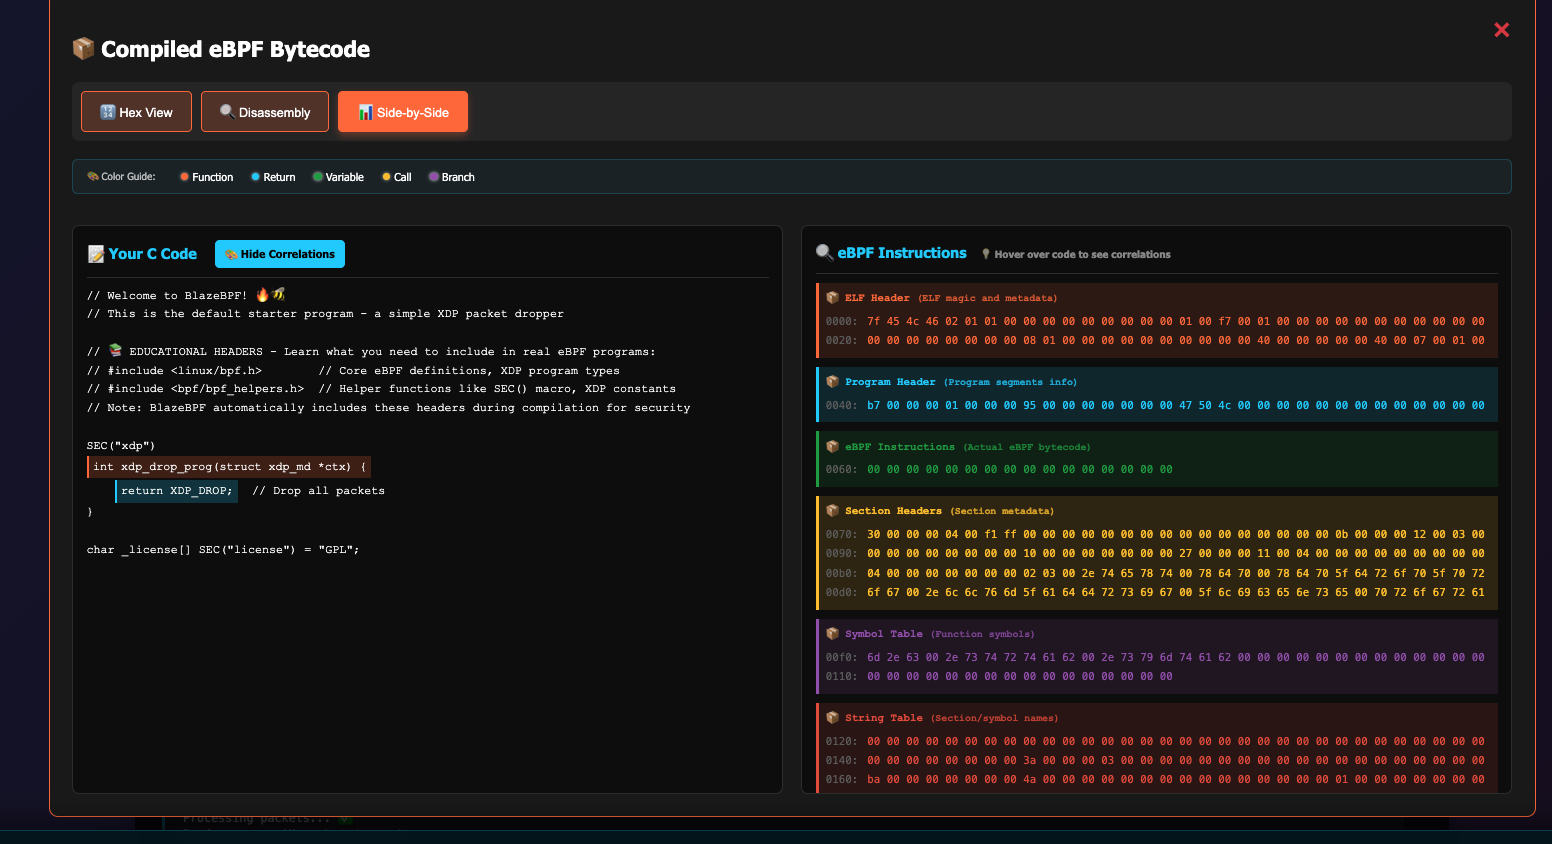Screen dimensions: 1552x844
Task: Click the yellow Call color dot
Action: pyautogui.click(x=386, y=177)
